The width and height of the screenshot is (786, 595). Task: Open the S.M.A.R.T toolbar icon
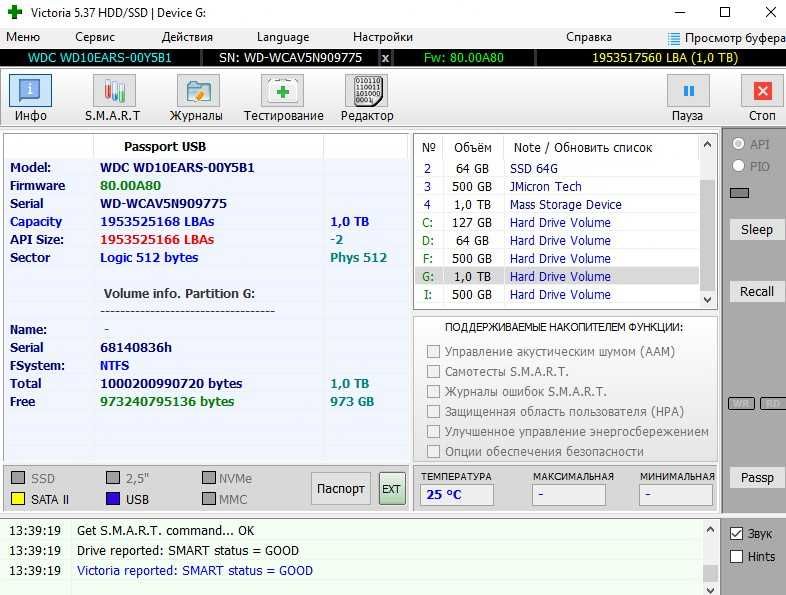point(114,91)
